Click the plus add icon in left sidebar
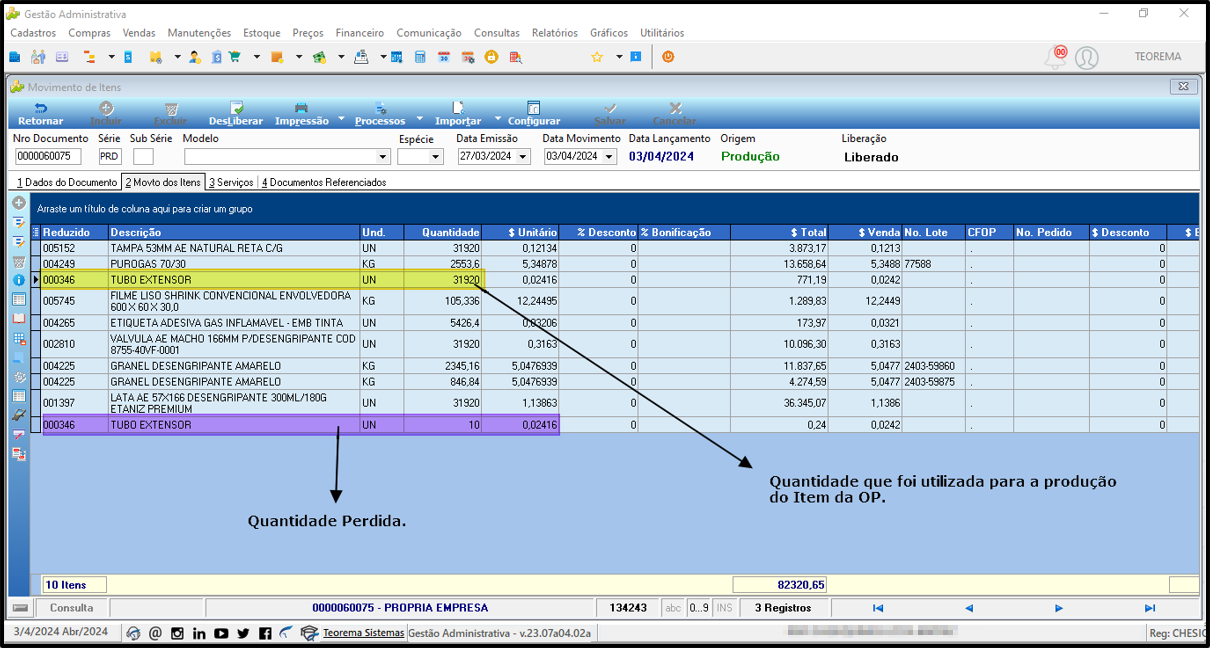This screenshot has width=1210, height=648. [x=19, y=203]
